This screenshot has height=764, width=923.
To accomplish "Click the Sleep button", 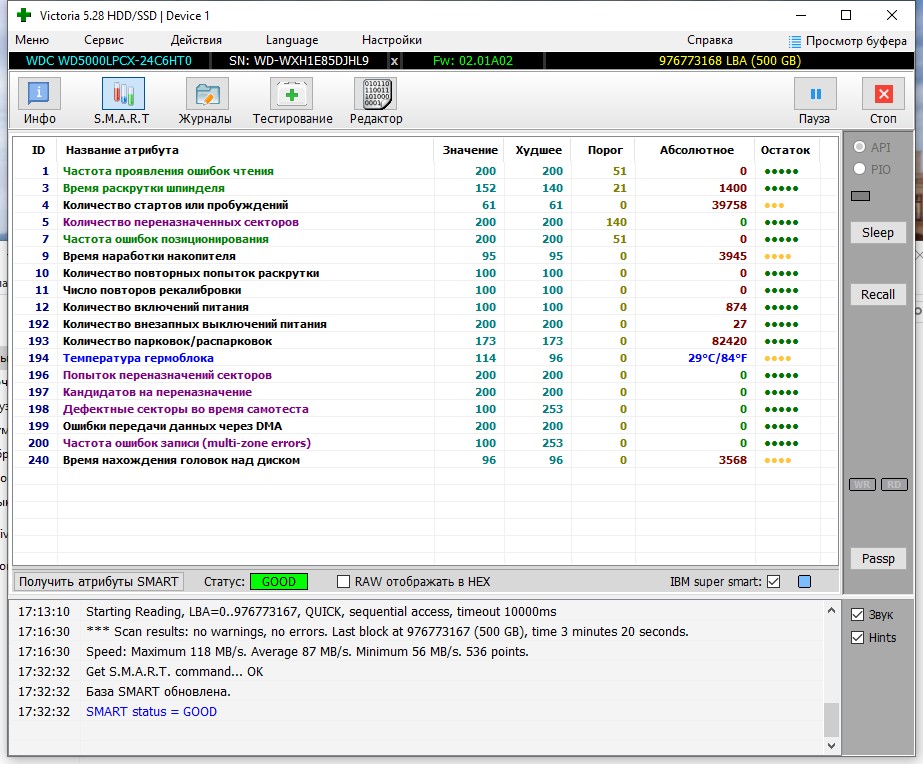I will point(878,232).
